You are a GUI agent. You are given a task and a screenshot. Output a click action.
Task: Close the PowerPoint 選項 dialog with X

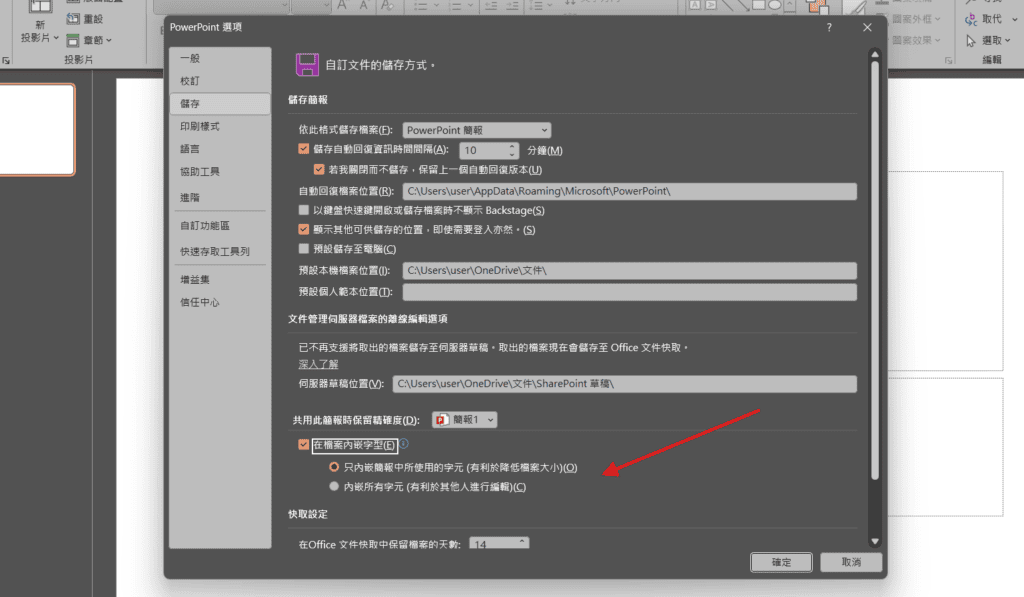click(867, 27)
